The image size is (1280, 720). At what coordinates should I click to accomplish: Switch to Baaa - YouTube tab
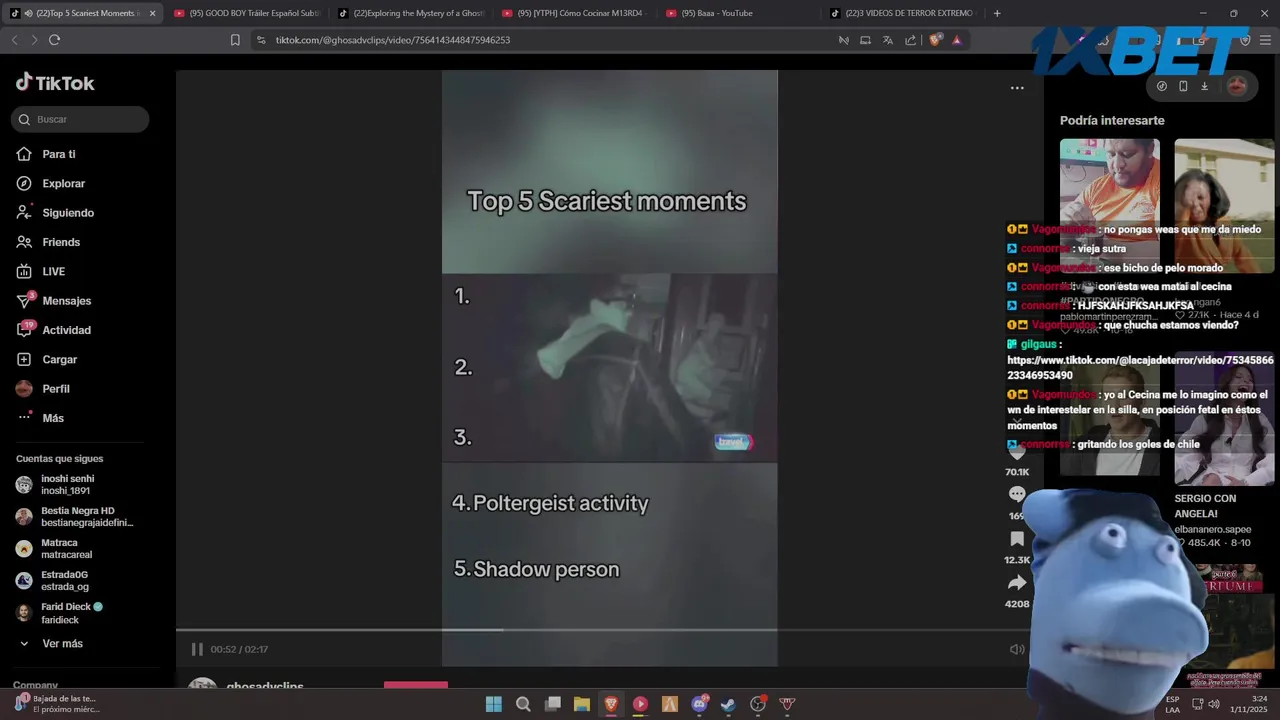click(x=738, y=13)
